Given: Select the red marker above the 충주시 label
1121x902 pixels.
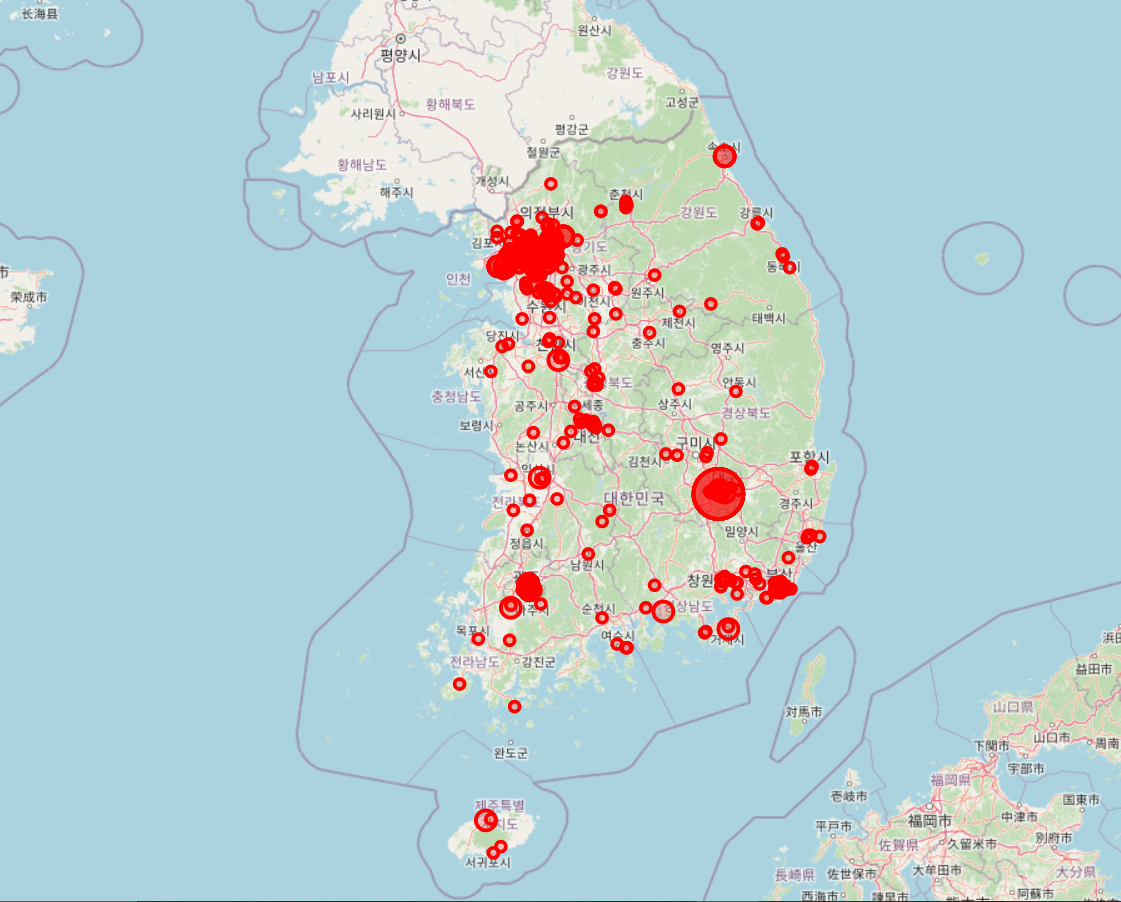Looking at the screenshot, I should tap(649, 332).
